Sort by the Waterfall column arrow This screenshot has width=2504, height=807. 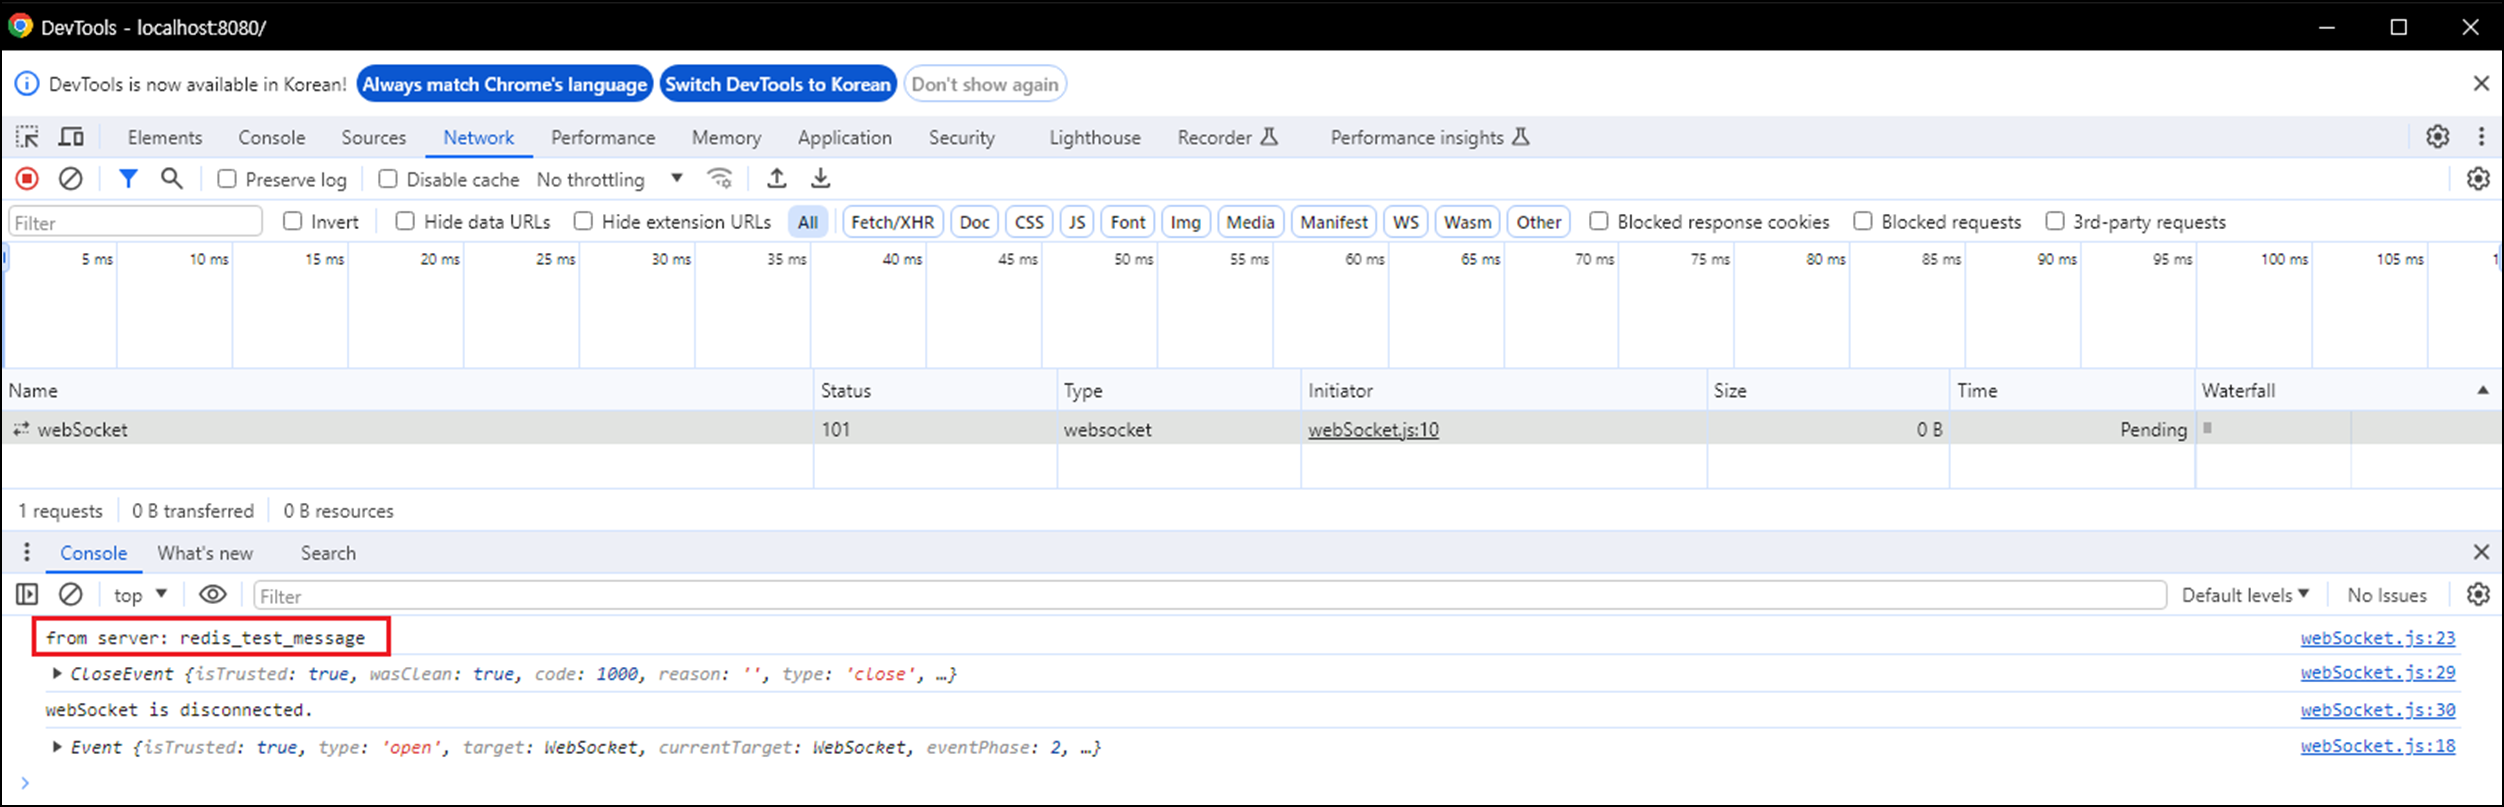coord(2482,390)
